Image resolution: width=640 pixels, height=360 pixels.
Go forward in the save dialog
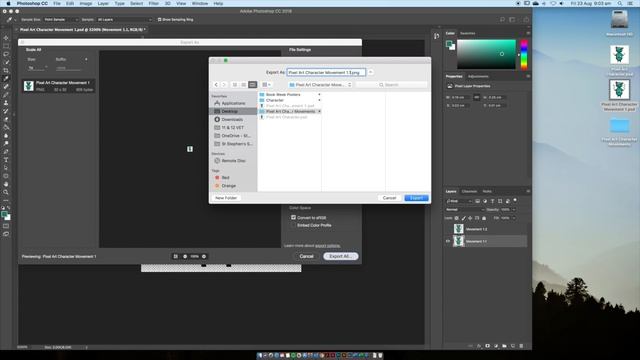click(224, 84)
